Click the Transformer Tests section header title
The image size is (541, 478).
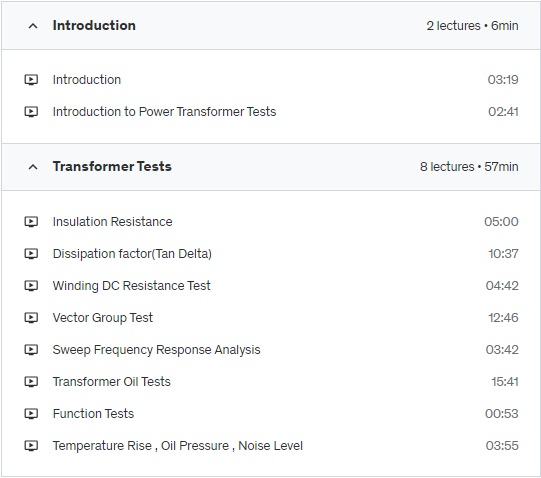click(x=112, y=166)
